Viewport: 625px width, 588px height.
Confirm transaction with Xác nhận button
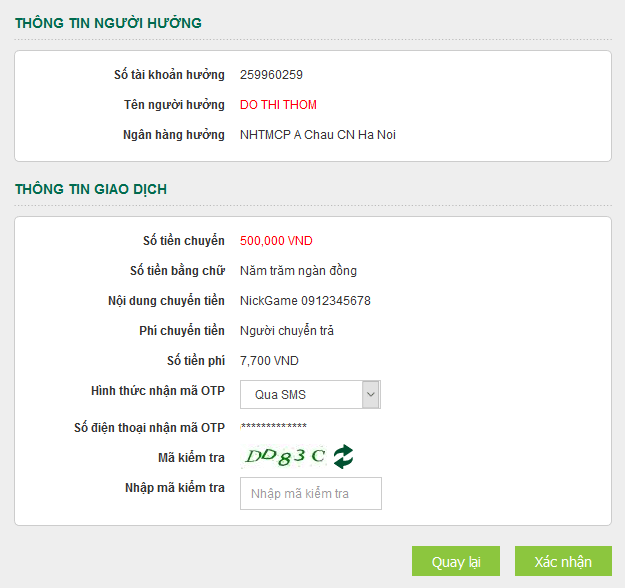(563, 562)
